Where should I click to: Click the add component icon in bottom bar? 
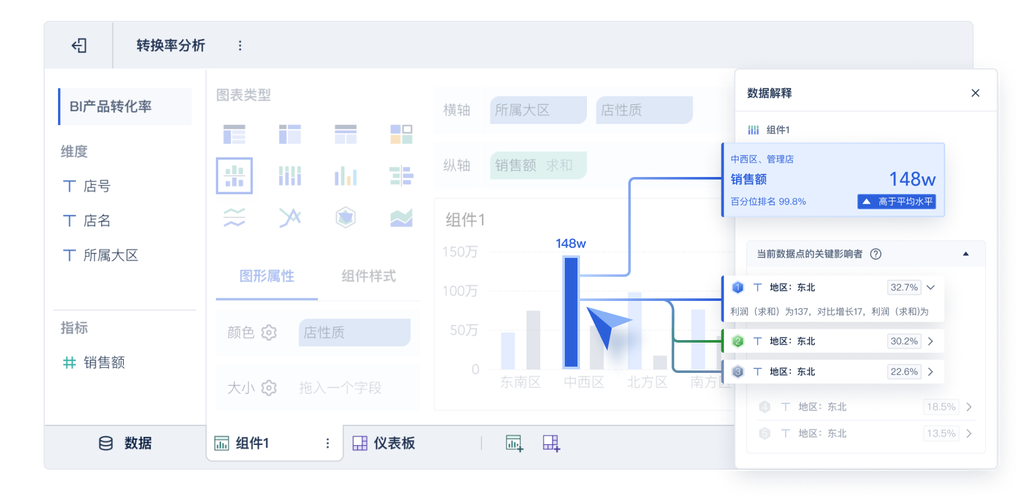514,443
